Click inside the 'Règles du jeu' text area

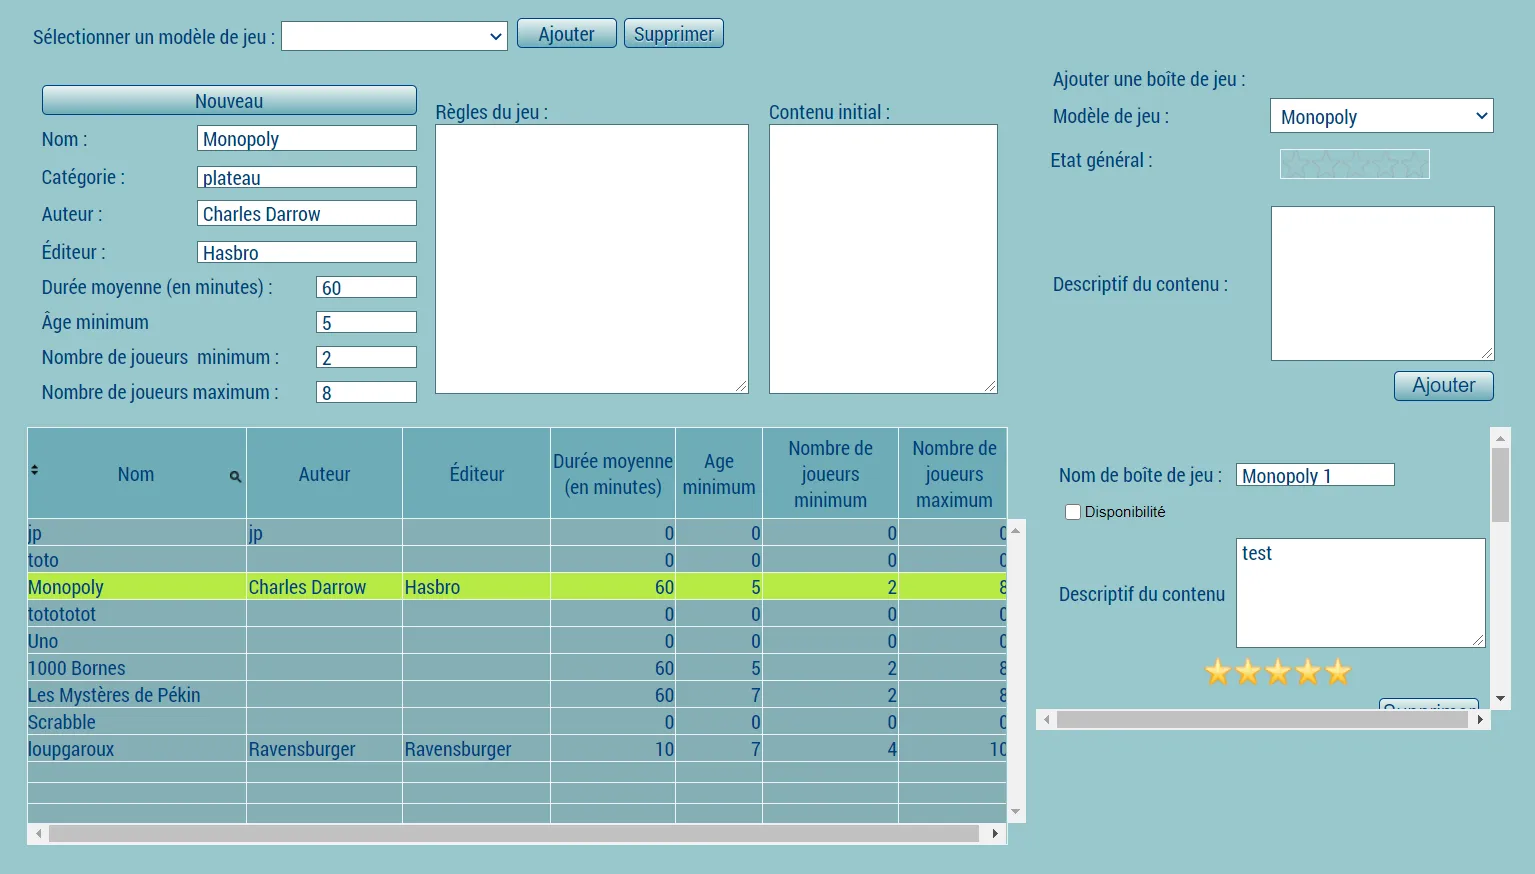tap(592, 259)
